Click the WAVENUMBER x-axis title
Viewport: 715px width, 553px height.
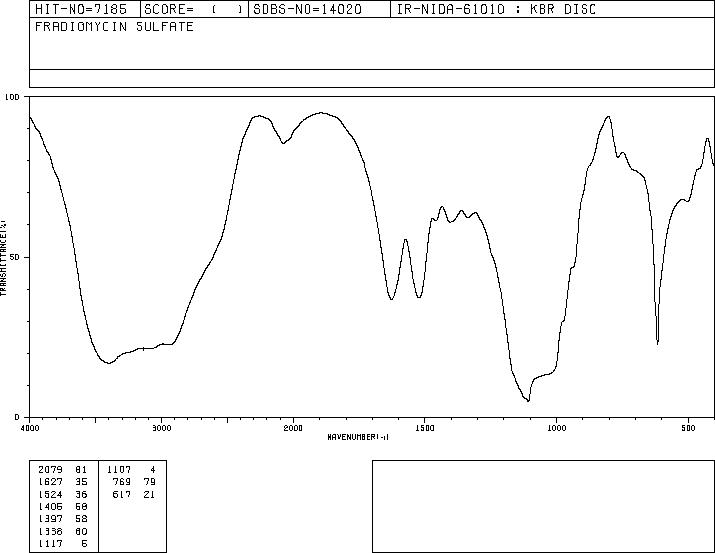click(358, 437)
